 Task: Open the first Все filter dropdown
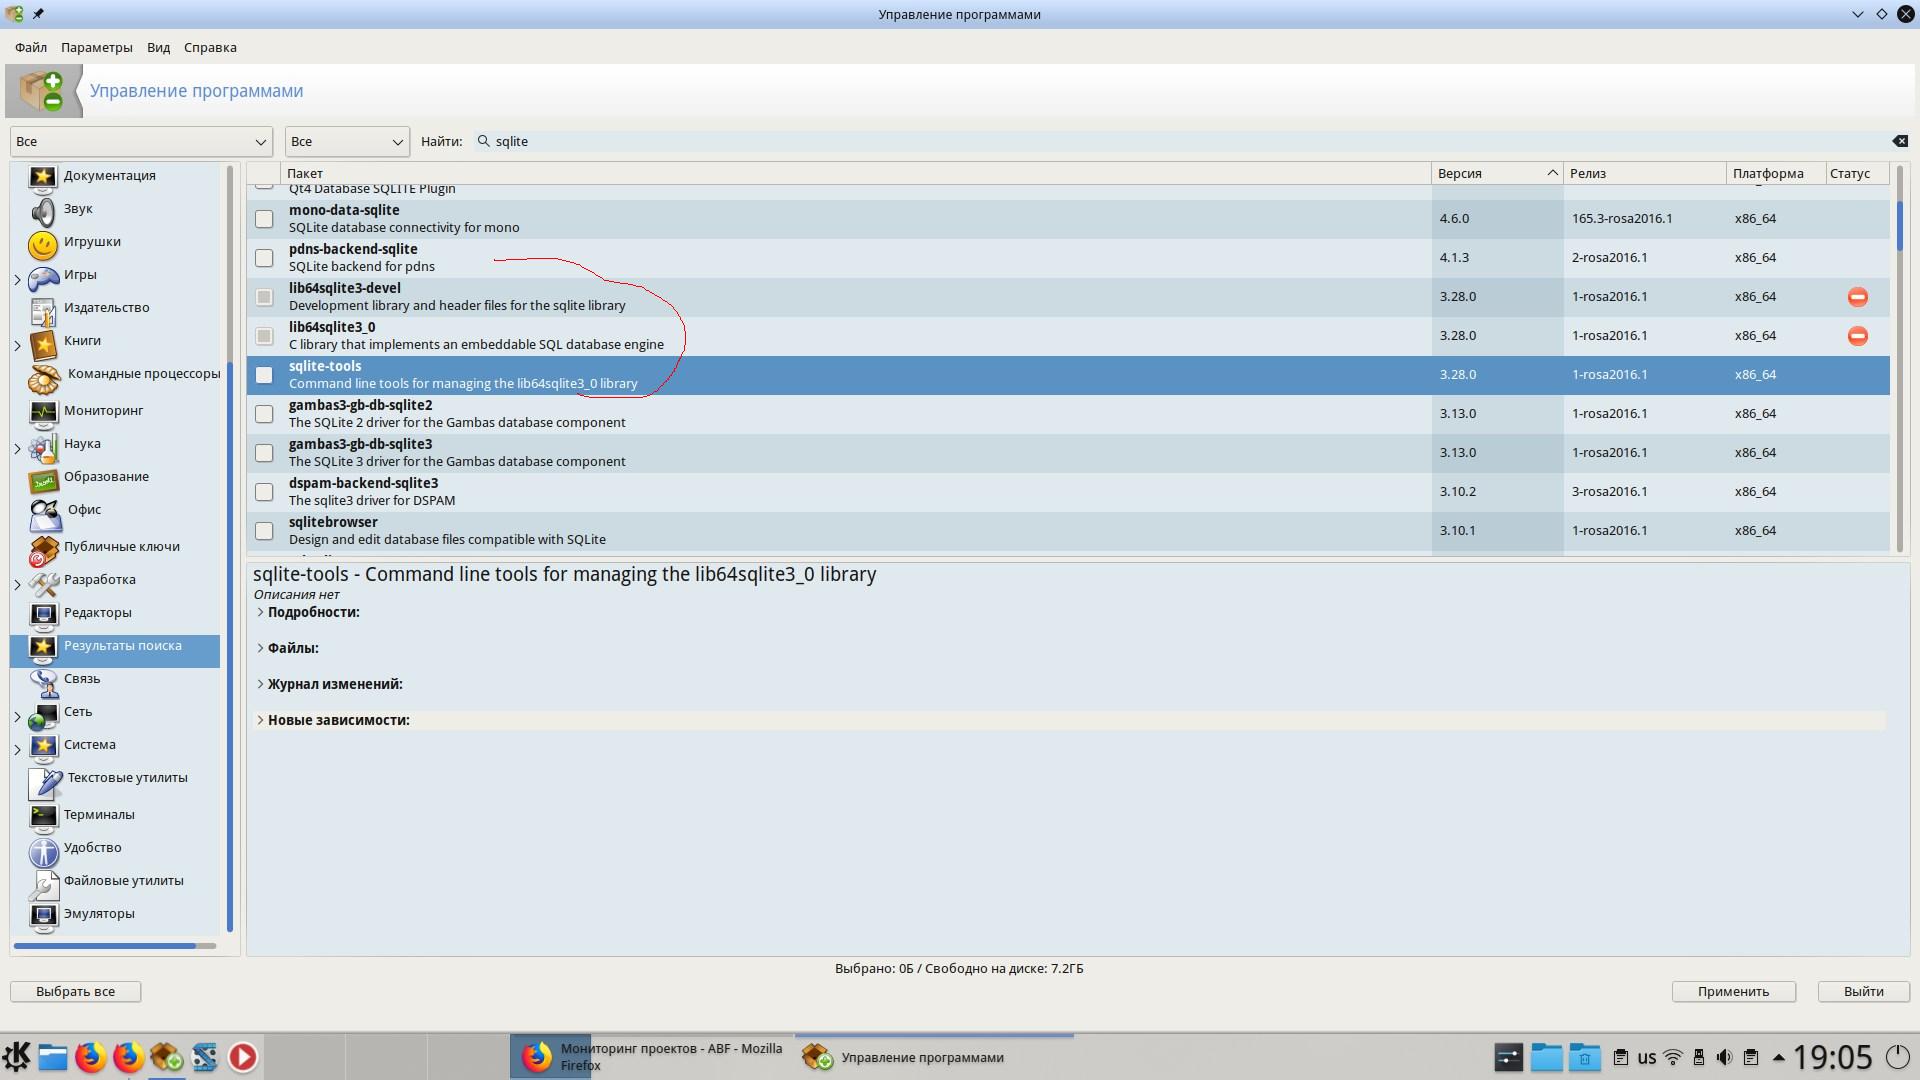coord(141,141)
